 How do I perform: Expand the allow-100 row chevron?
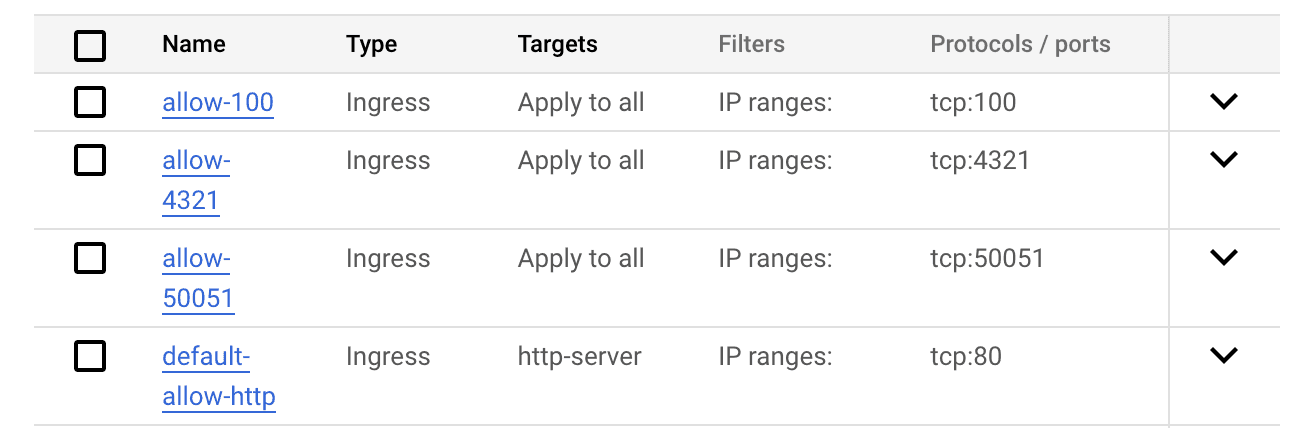point(1224,101)
